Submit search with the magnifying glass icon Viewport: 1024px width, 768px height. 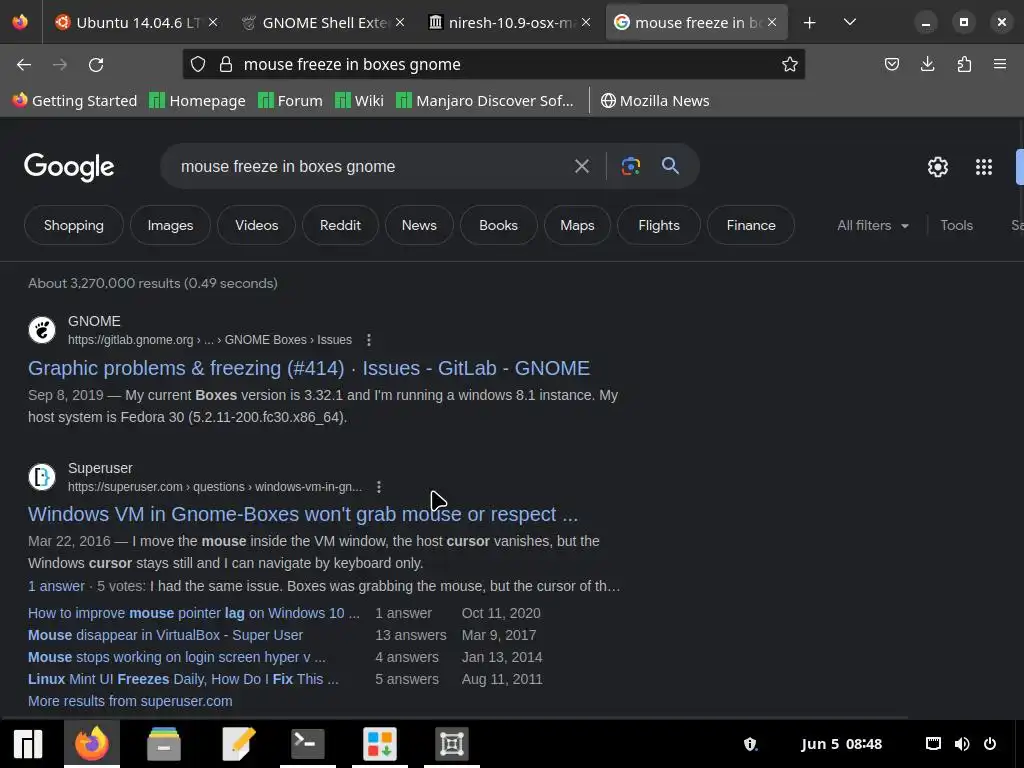click(670, 166)
